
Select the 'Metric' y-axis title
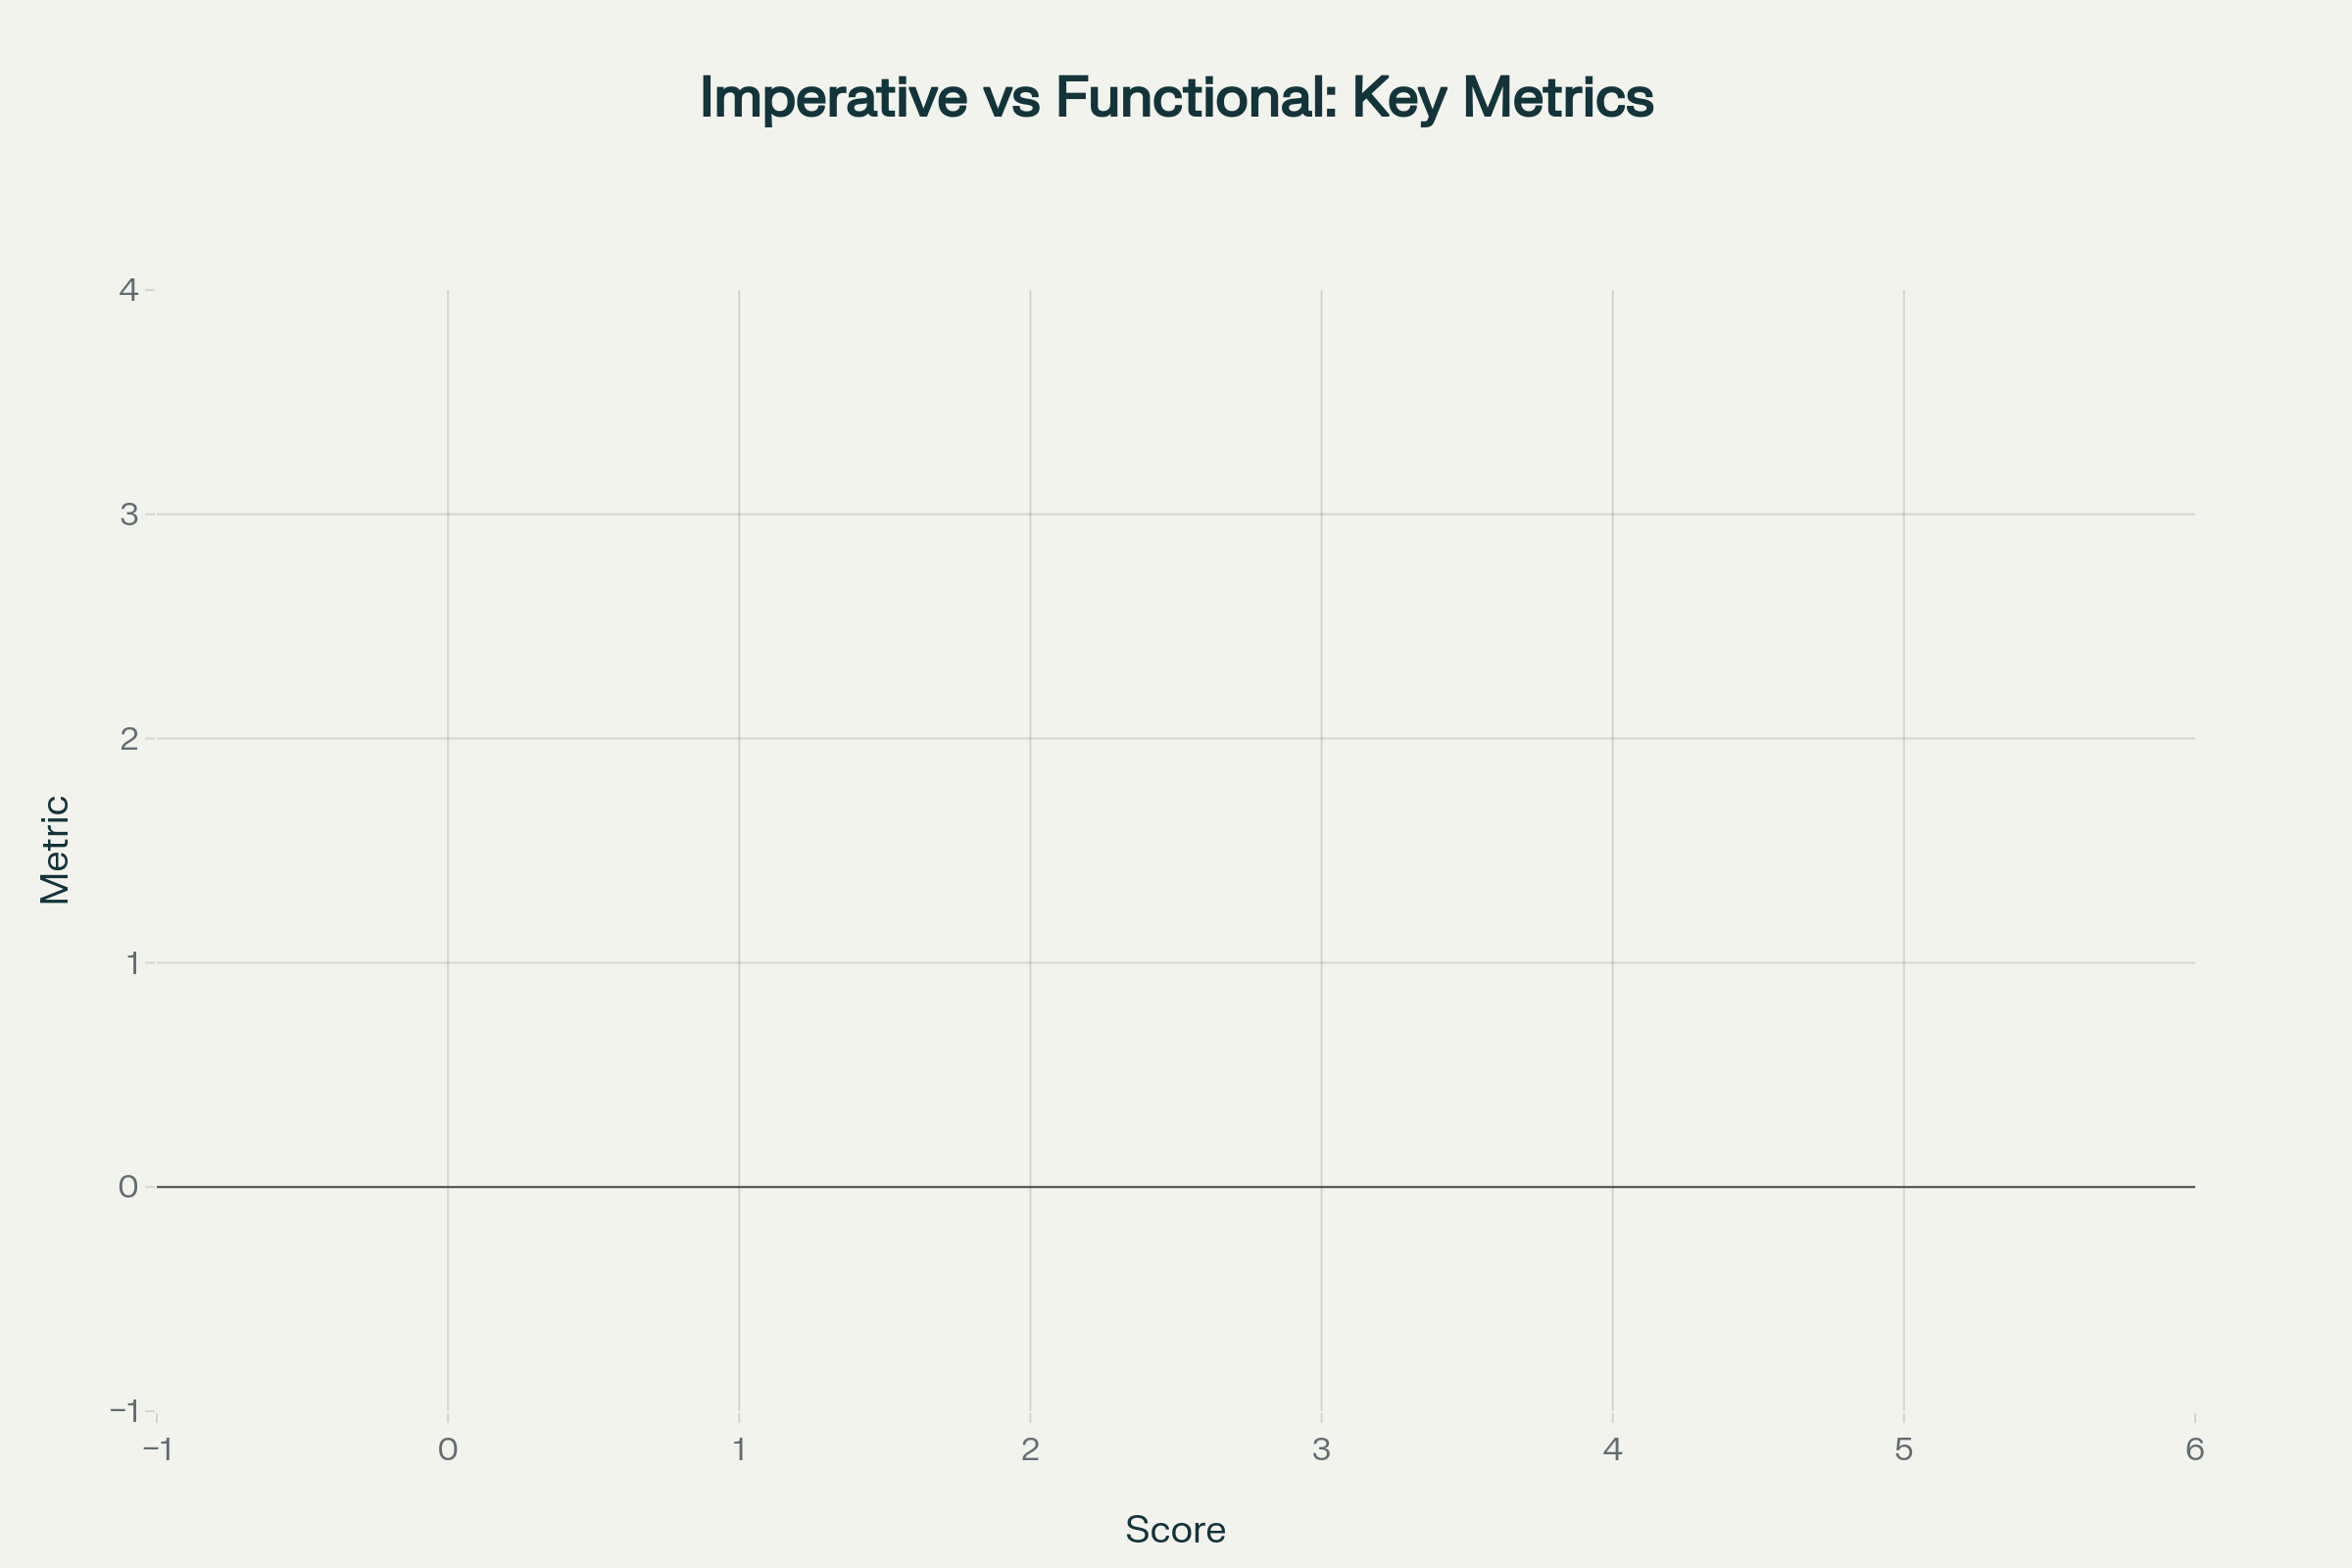55,850
